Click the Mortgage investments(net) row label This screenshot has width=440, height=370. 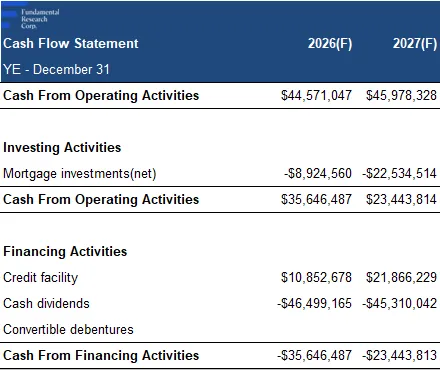80,174
